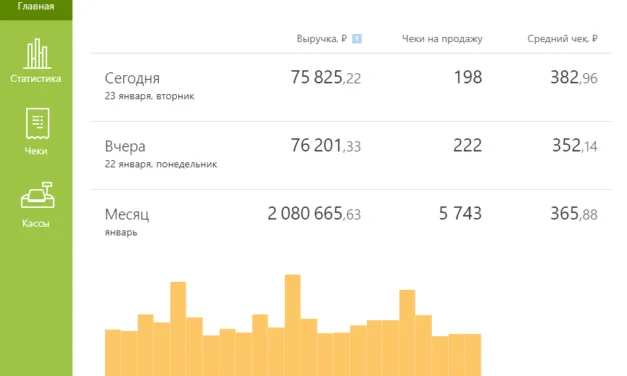Switch to the Главная tab
The width and height of the screenshot is (627, 376).
tap(36, 7)
